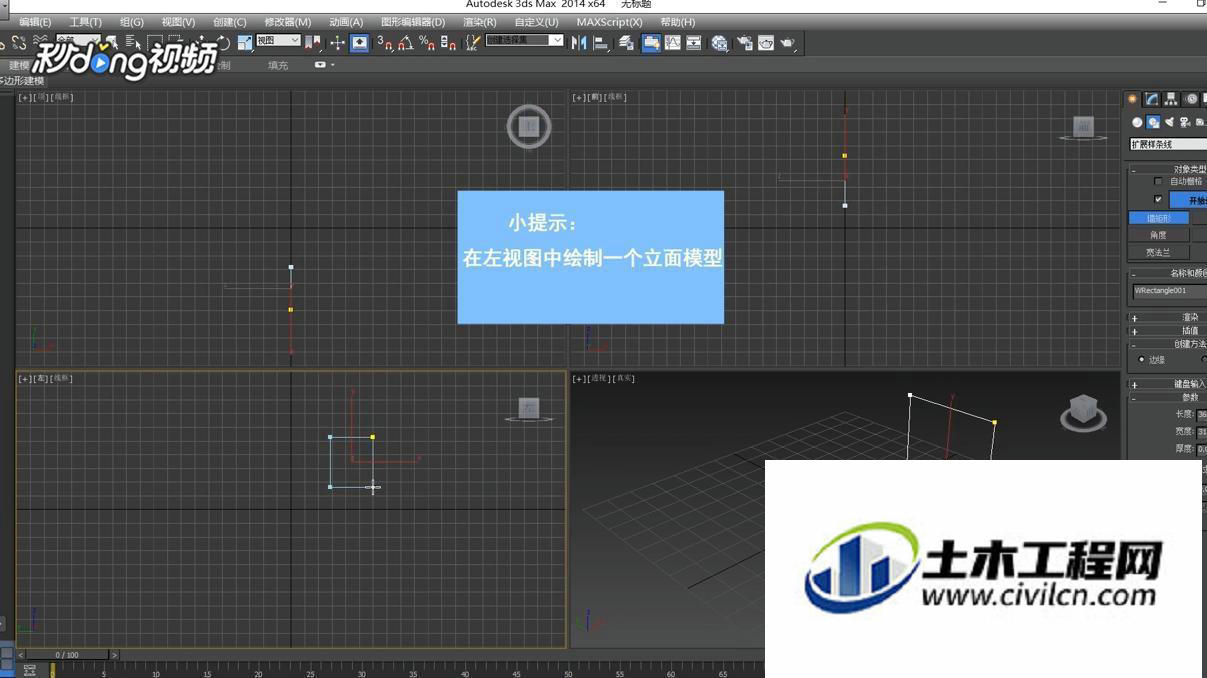Open the Material Editor
Viewport: 1207px width, 678px height.
click(x=720, y=43)
